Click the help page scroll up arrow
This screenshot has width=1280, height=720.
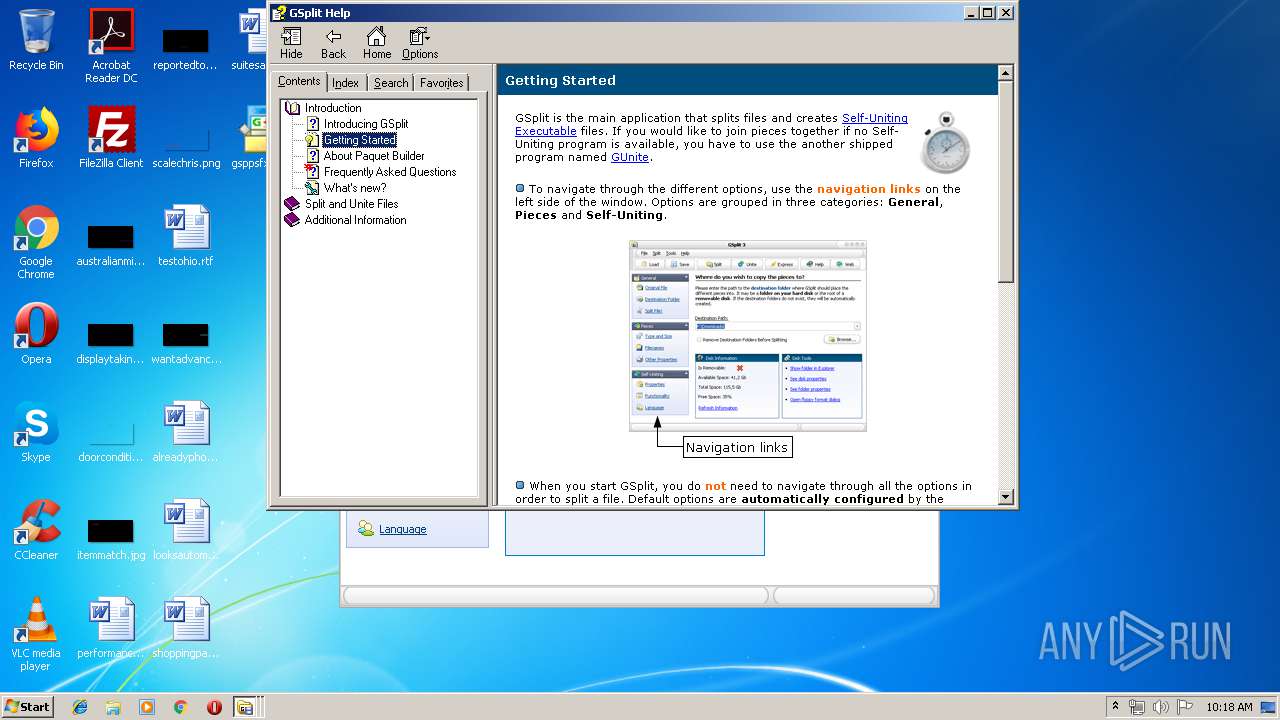1006,73
